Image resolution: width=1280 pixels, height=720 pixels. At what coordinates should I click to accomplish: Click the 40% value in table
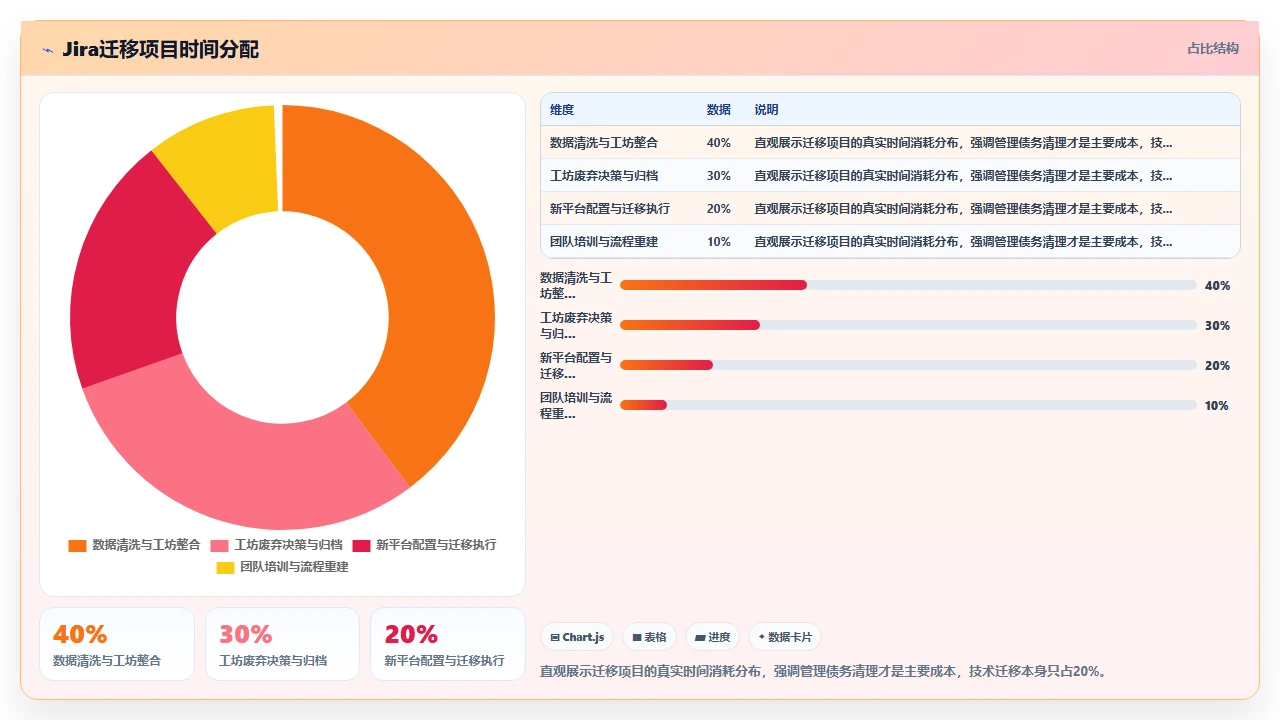point(718,143)
